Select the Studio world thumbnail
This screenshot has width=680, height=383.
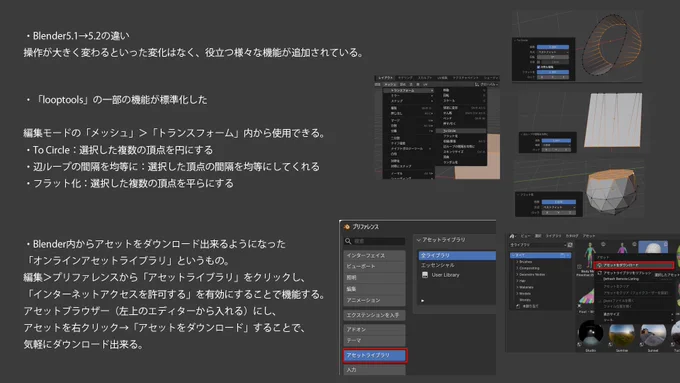pyautogui.click(x=591, y=333)
